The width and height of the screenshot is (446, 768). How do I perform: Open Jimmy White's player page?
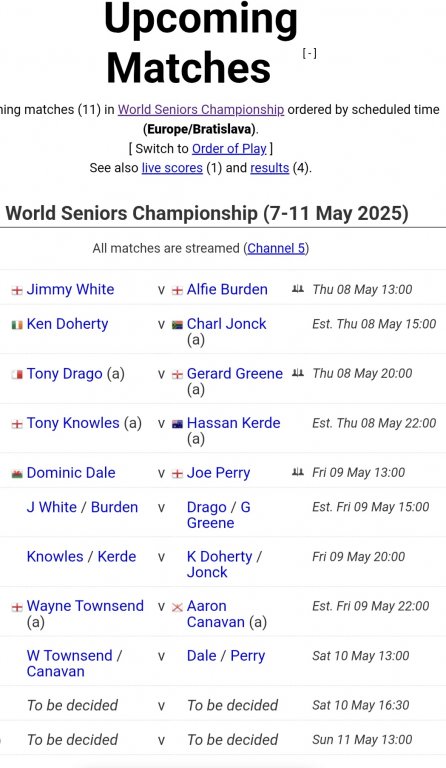tap(70, 289)
